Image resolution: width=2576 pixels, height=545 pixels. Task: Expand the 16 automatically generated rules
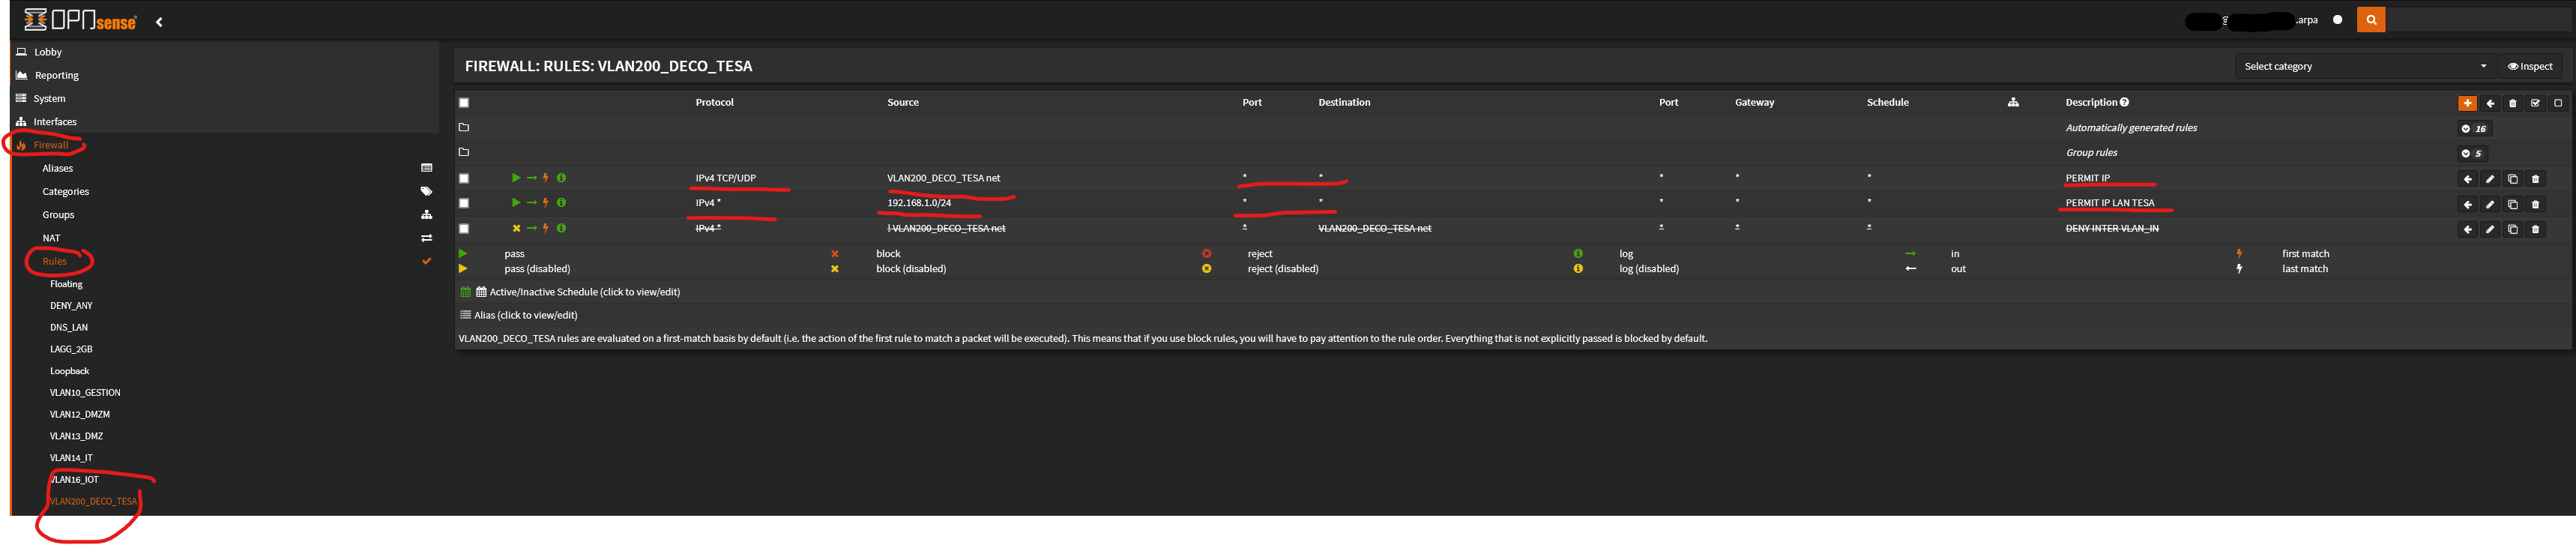click(2474, 129)
